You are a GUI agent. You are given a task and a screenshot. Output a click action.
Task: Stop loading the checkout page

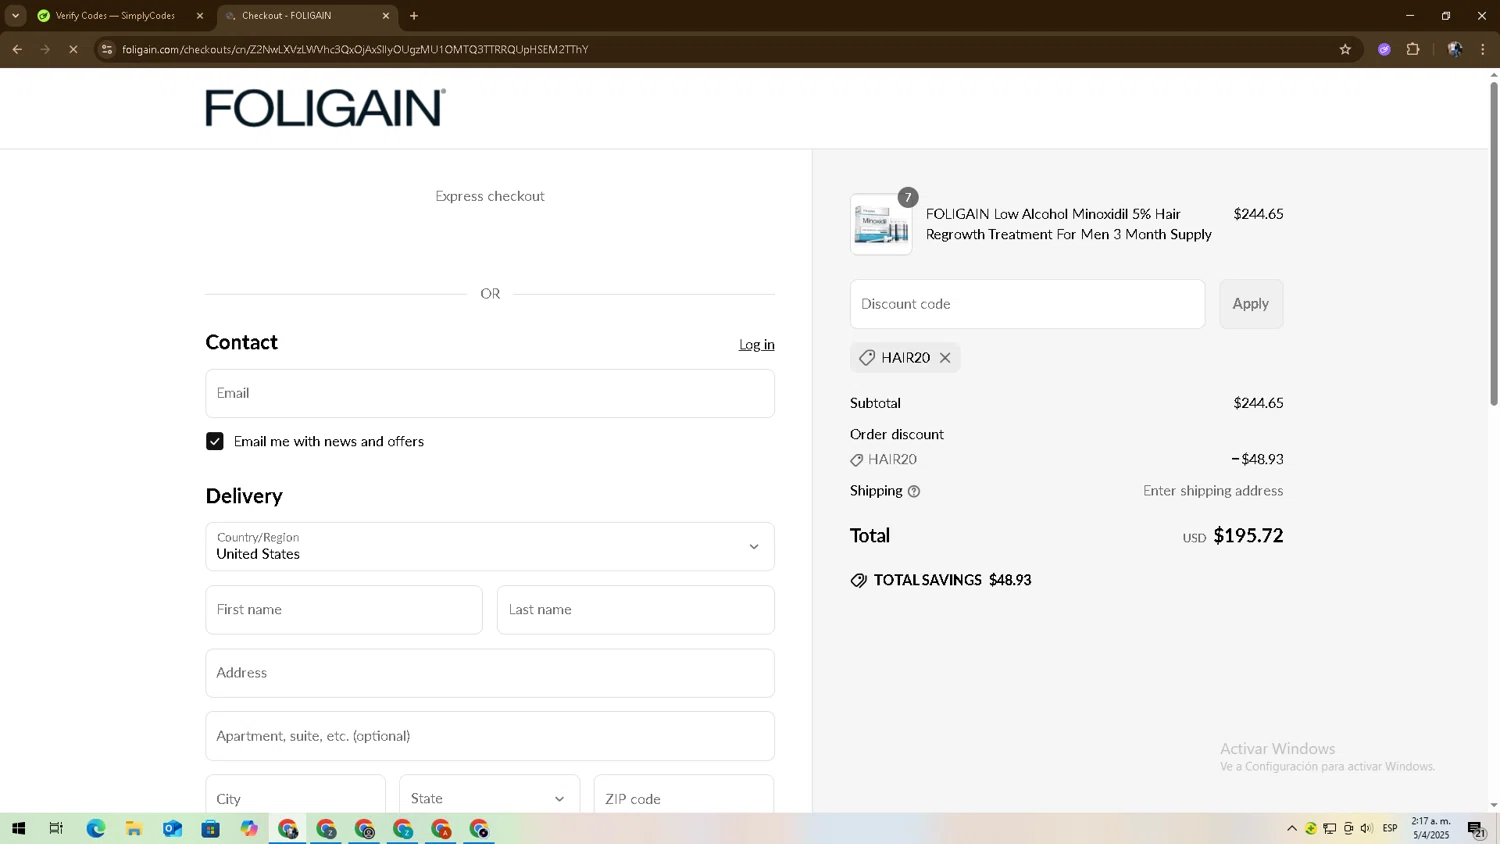pyautogui.click(x=73, y=49)
